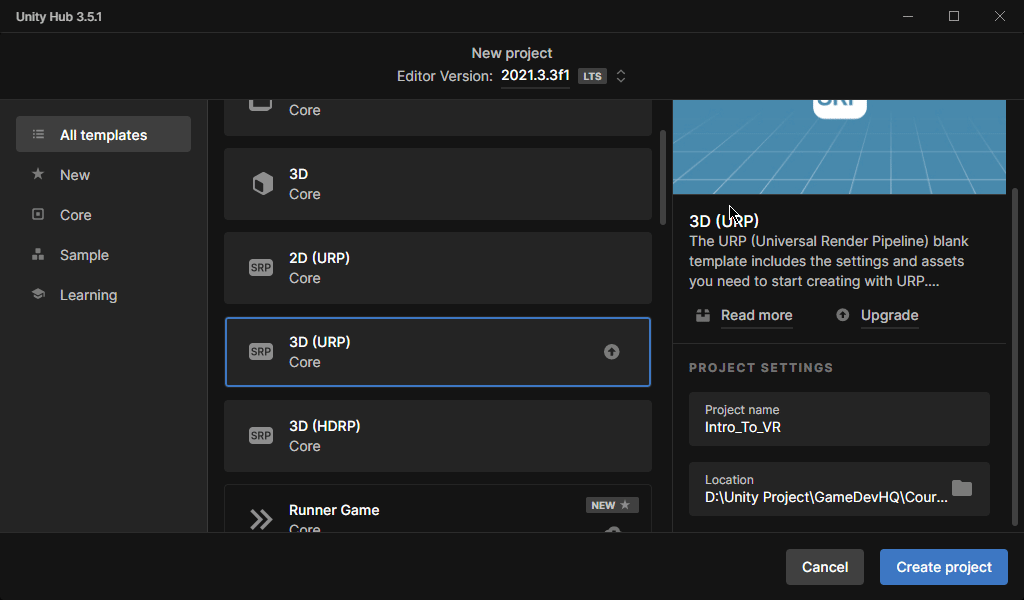This screenshot has height=600, width=1024.
Task: Open the Read more link
Action: (x=756, y=315)
